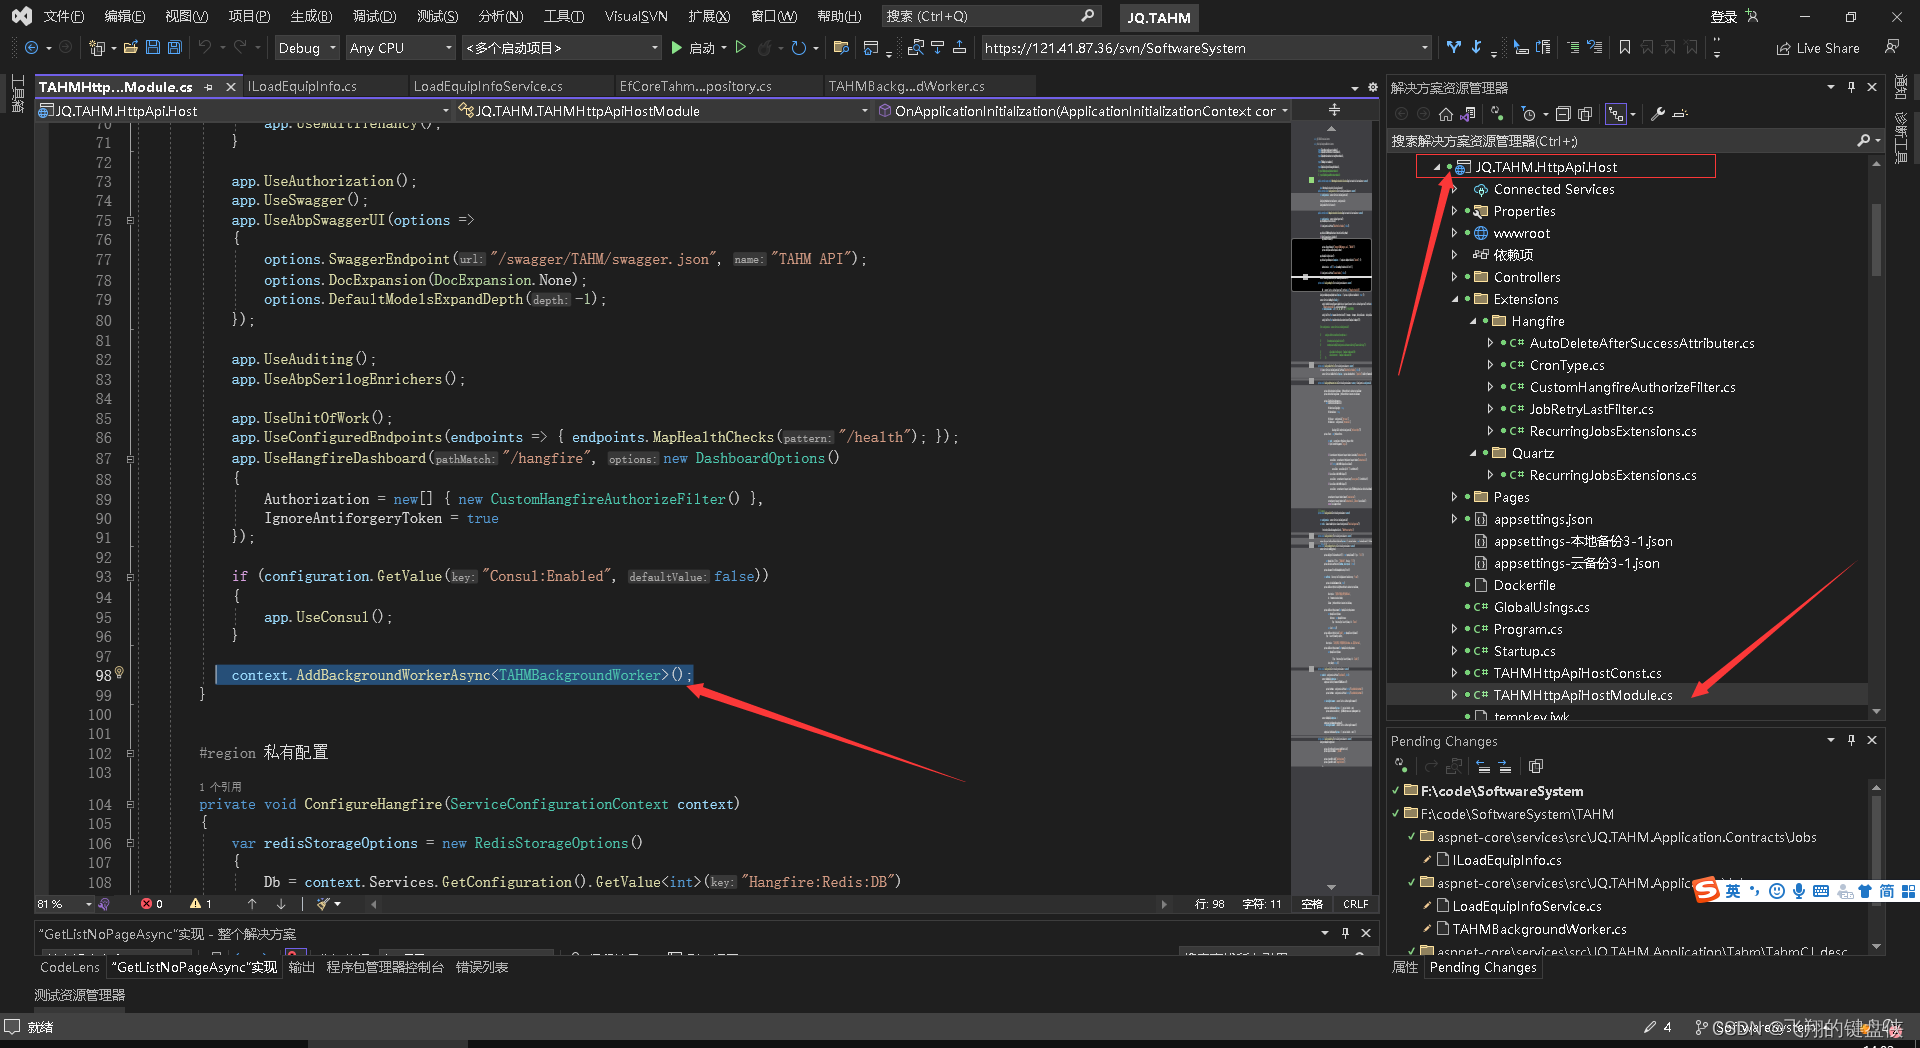The image size is (1920, 1048).
Task: Open startup projects dropdown
Action: pos(562,47)
